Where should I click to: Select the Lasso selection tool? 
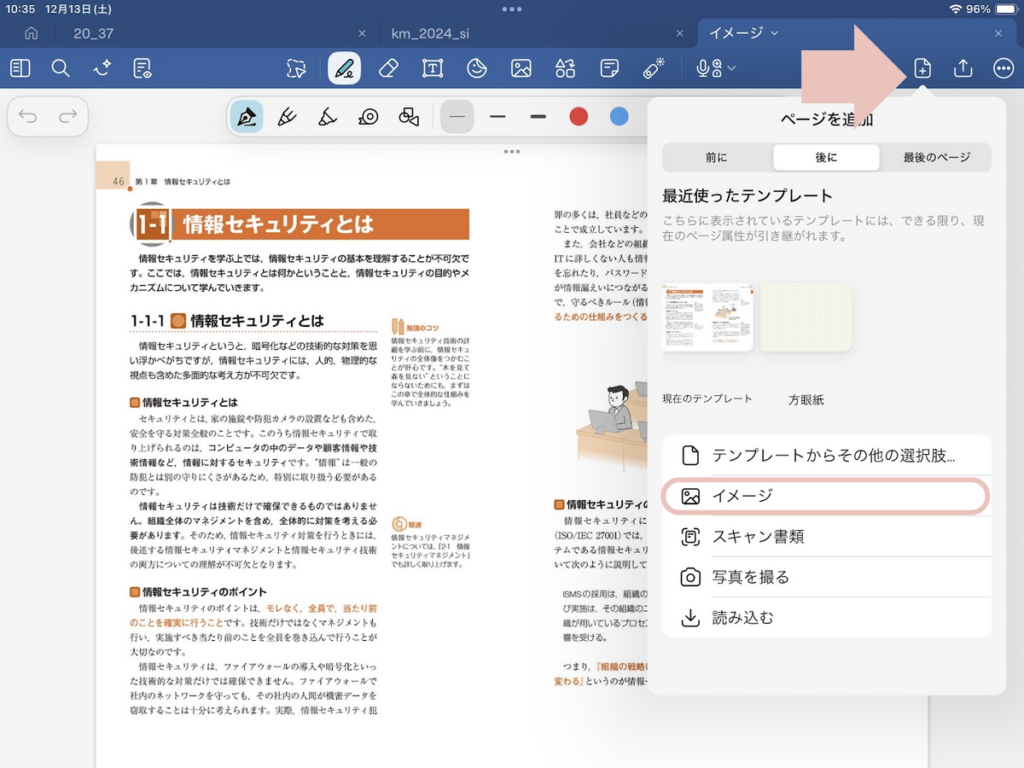[296, 68]
